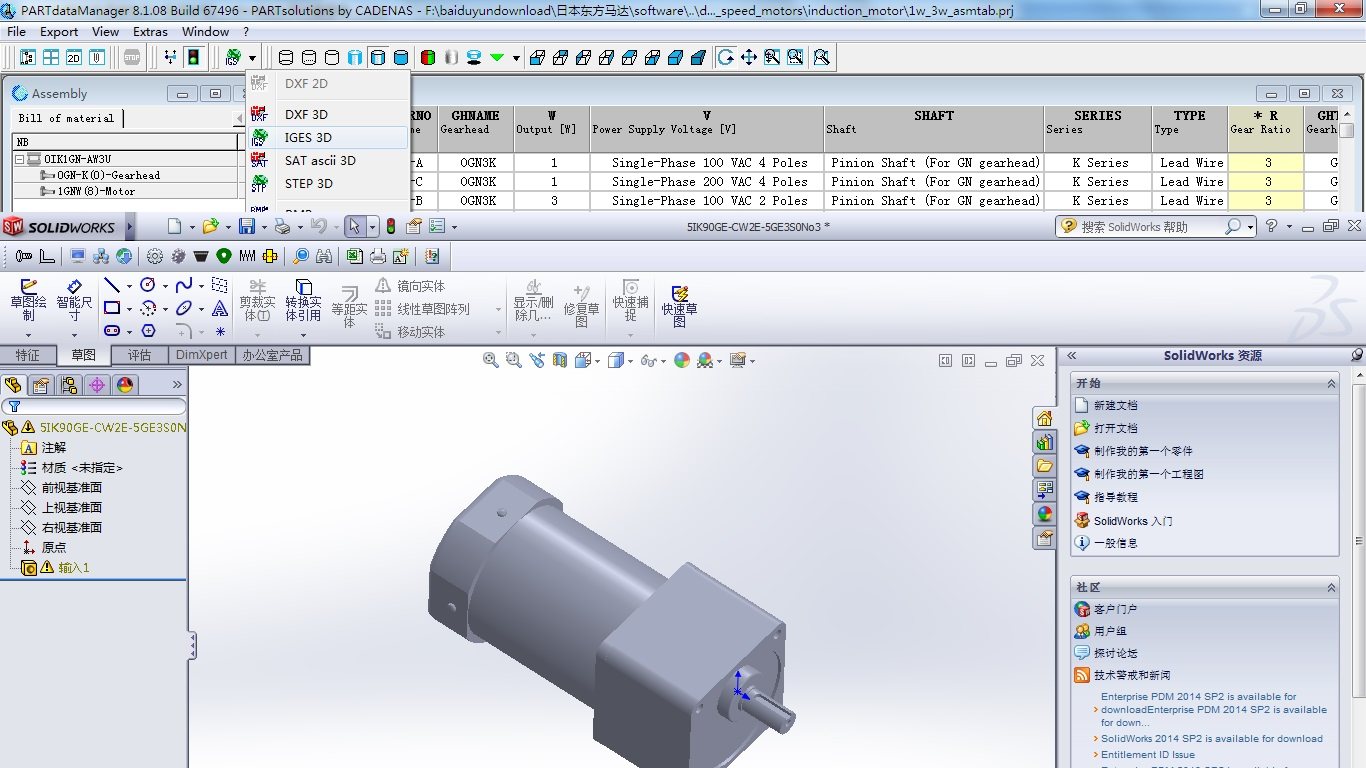1366x768 pixels.
Task: Select the polygon sketch tool
Action: pos(148,330)
